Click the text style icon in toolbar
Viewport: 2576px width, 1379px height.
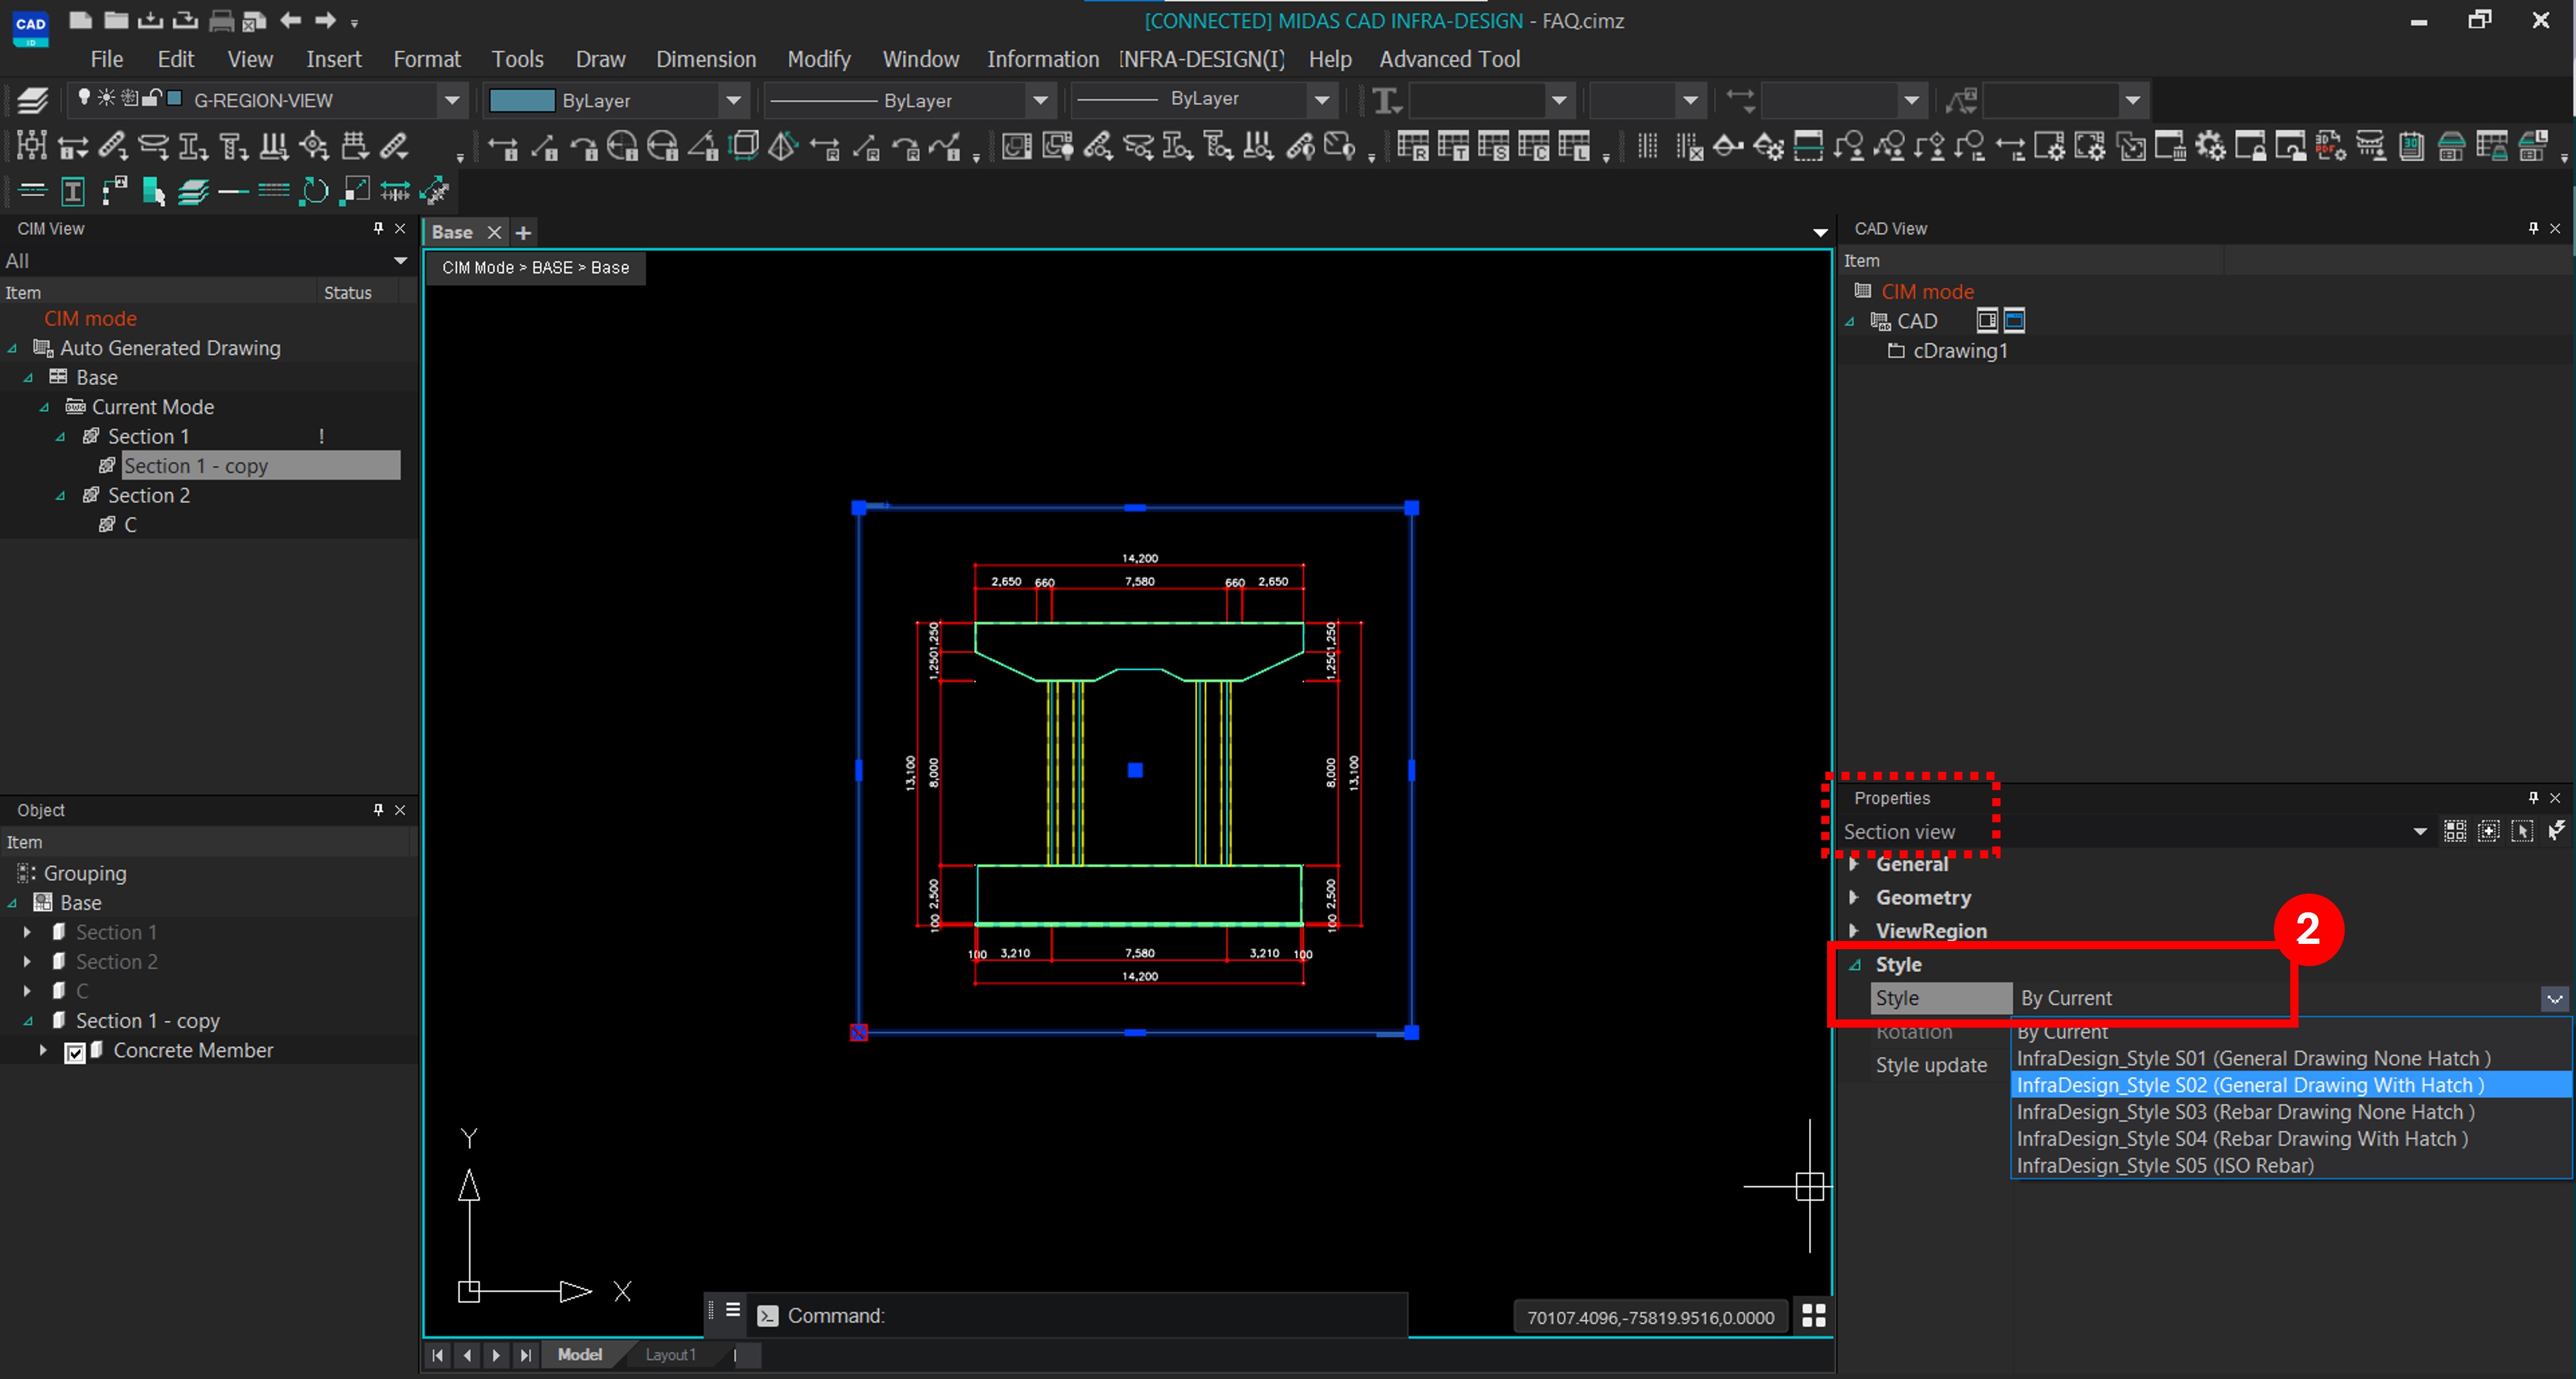[1385, 100]
